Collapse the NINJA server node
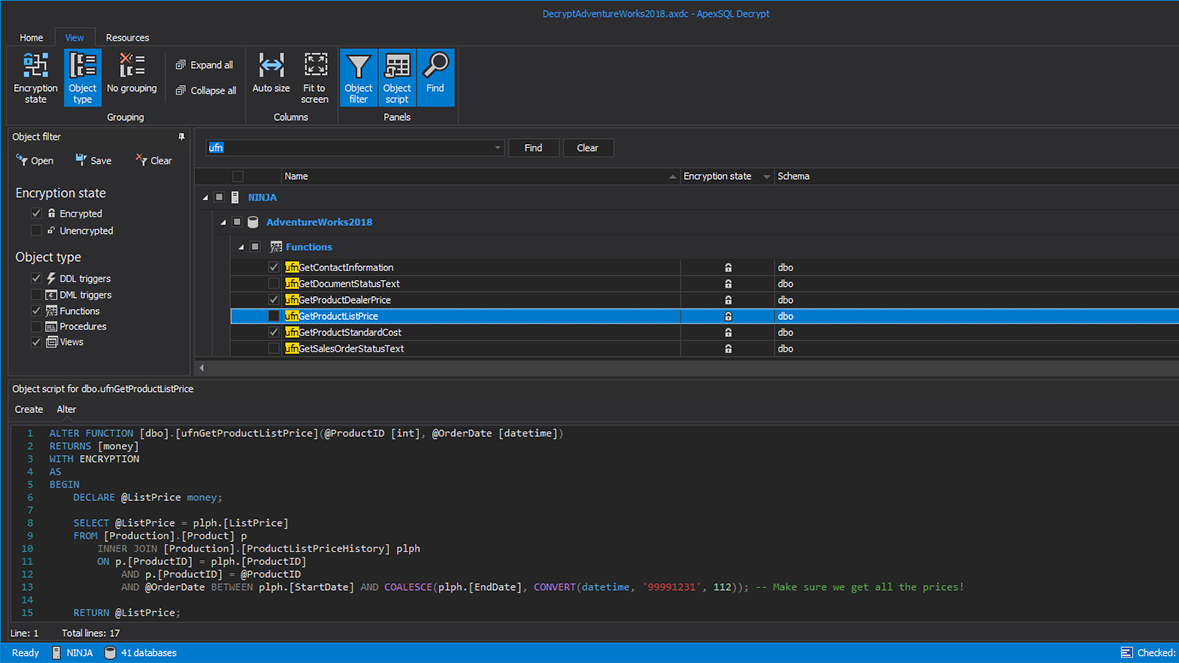Image resolution: width=1179 pixels, height=663 pixels. pyautogui.click(x=205, y=198)
